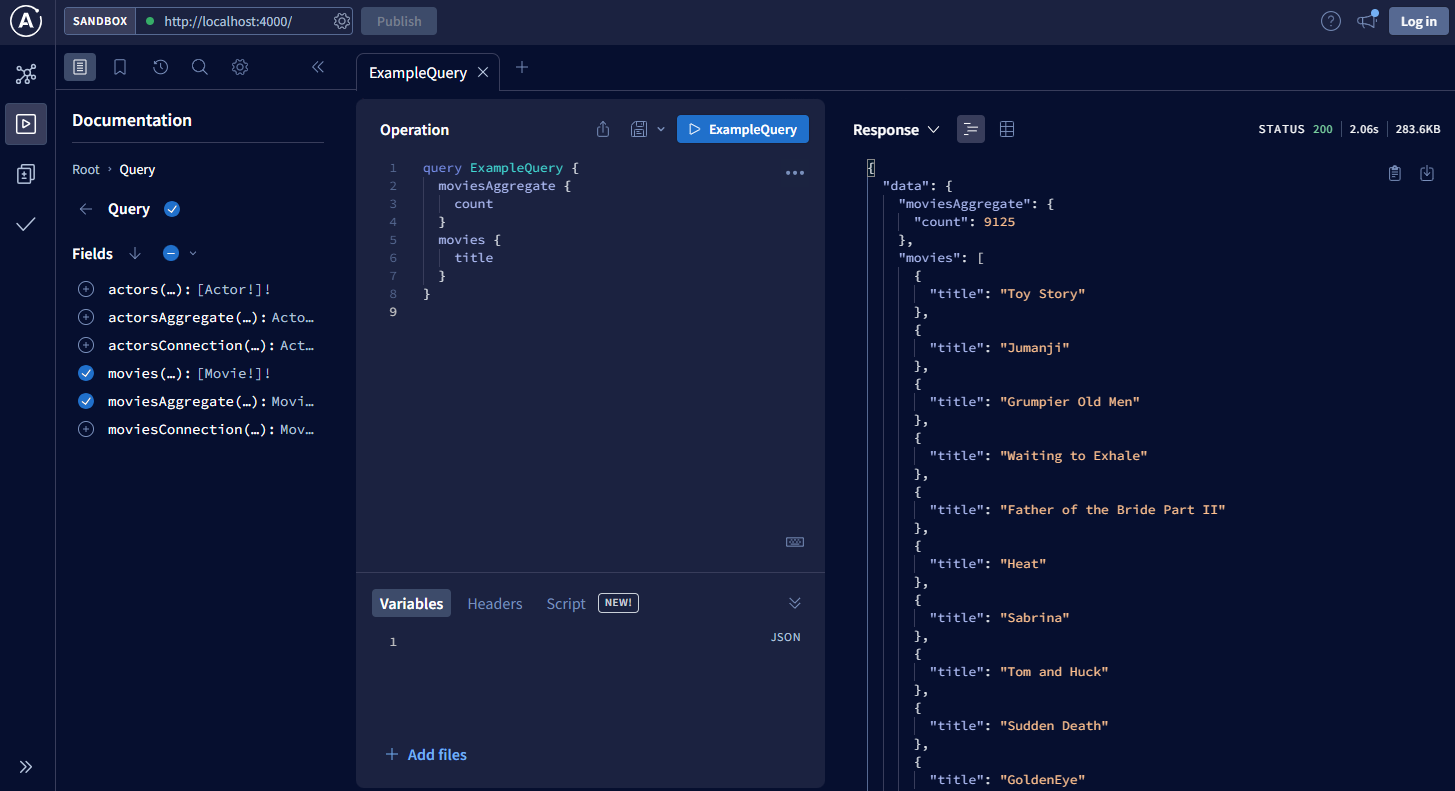Switch to the Script tab
The width and height of the screenshot is (1455, 791).
click(x=566, y=603)
